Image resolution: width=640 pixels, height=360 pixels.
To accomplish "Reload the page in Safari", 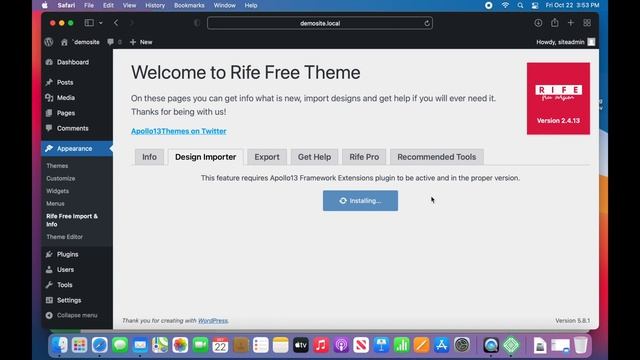I will [427, 23].
